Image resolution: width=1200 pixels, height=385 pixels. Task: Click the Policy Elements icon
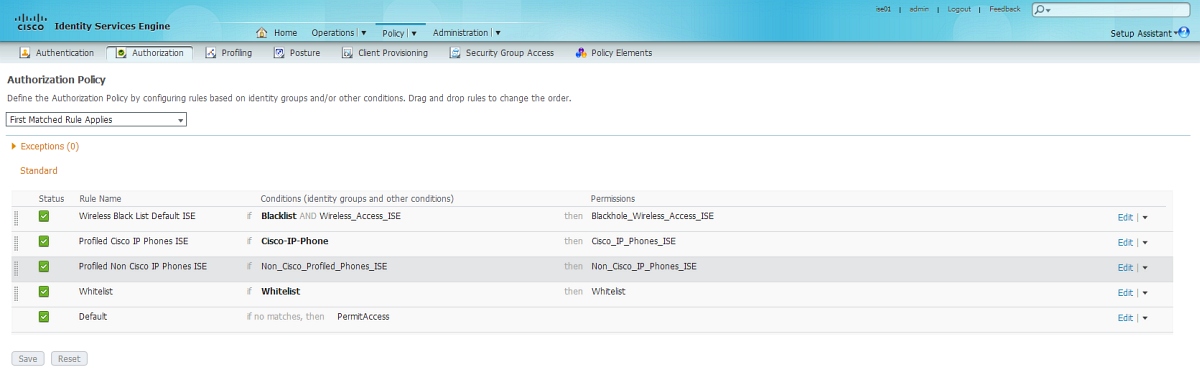click(580, 53)
